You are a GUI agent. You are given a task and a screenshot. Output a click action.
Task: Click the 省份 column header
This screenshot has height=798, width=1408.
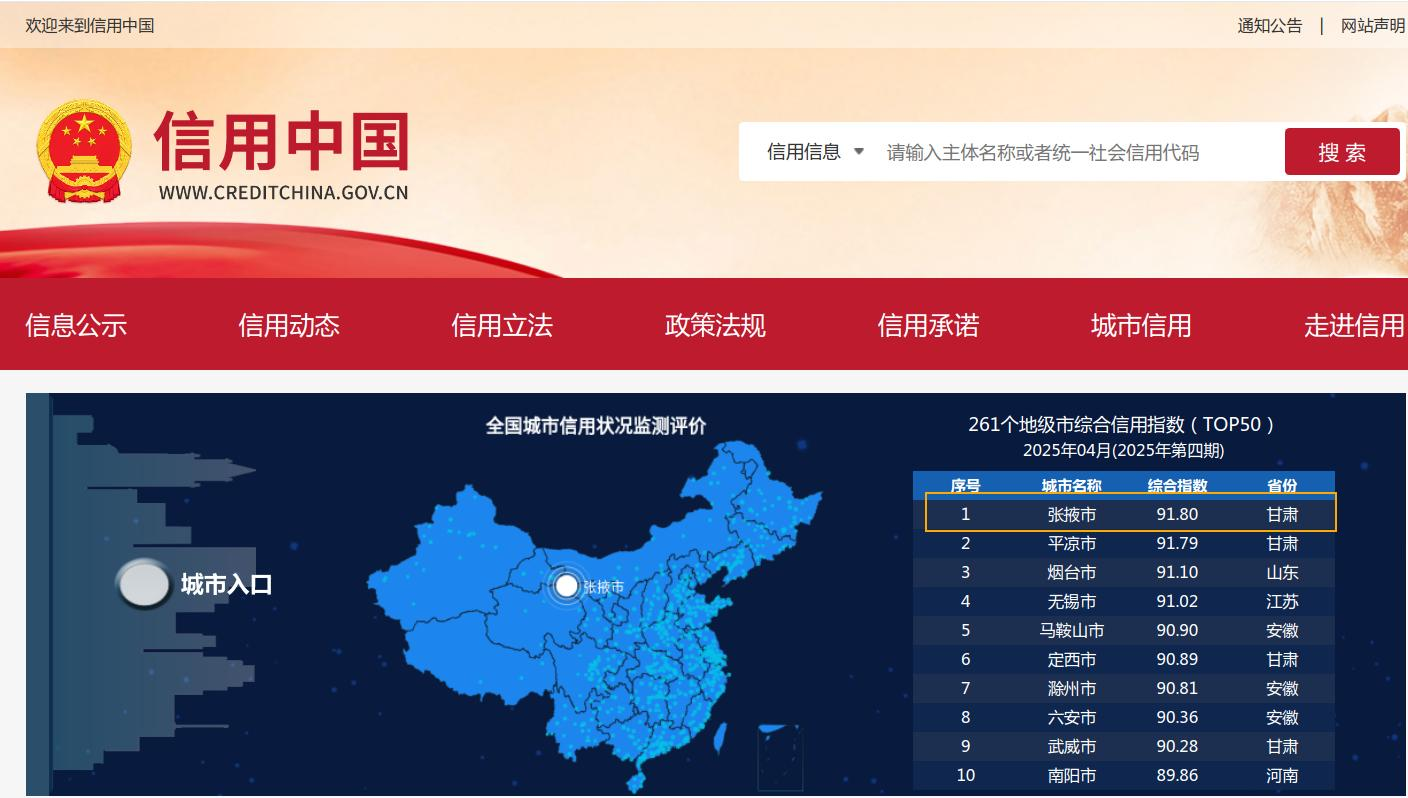point(1283,486)
